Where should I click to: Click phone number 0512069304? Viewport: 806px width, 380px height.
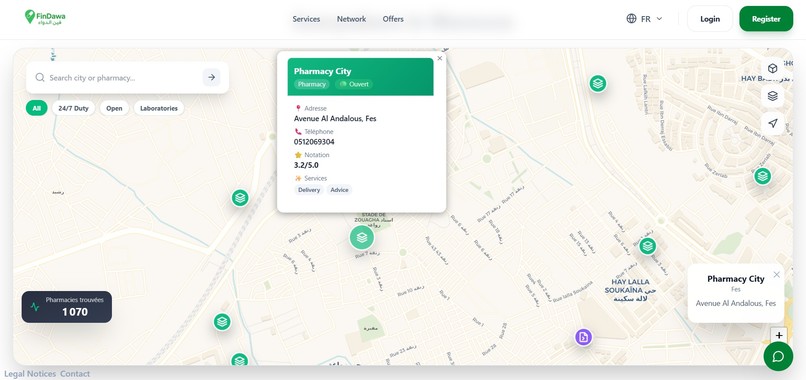point(314,142)
